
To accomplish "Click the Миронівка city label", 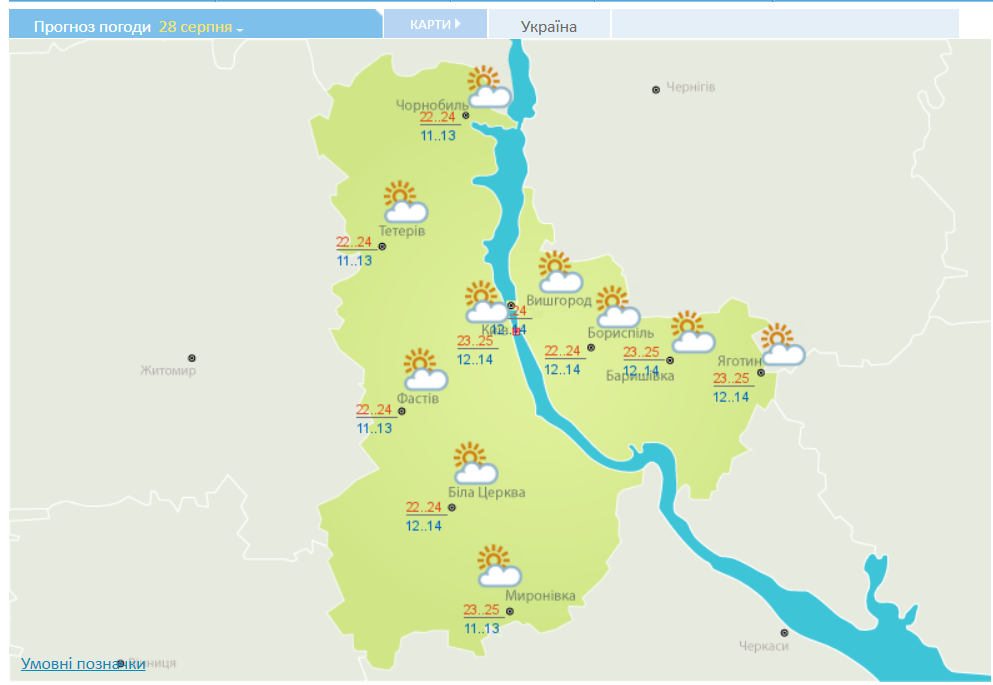I will [x=540, y=596].
